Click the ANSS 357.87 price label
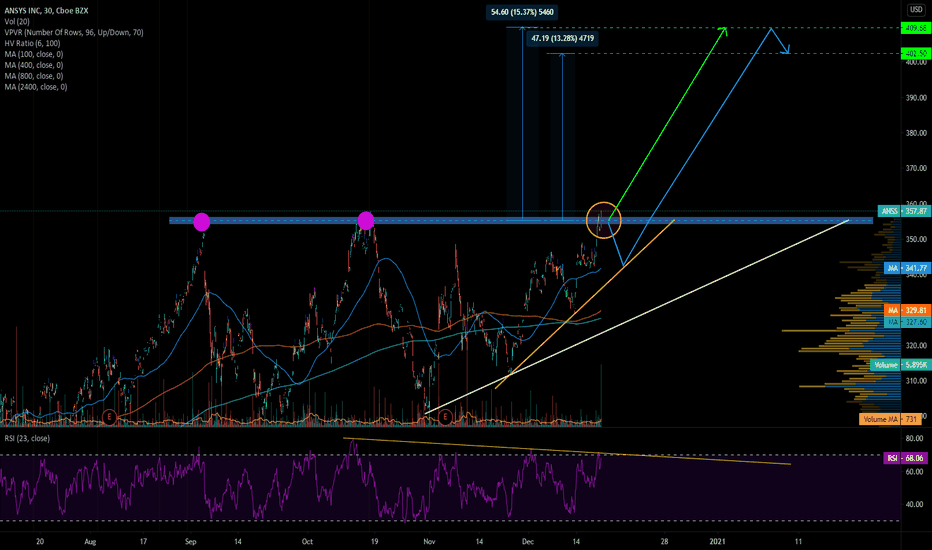 (903, 211)
